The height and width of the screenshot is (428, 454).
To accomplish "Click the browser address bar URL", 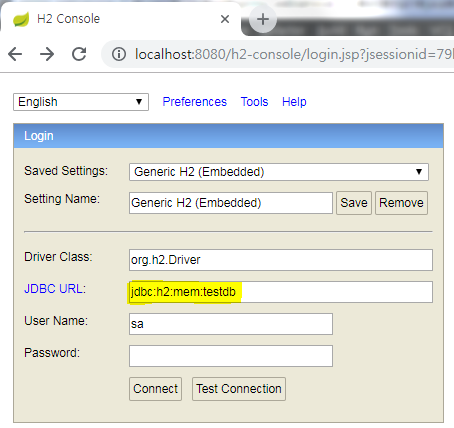I will point(293,54).
